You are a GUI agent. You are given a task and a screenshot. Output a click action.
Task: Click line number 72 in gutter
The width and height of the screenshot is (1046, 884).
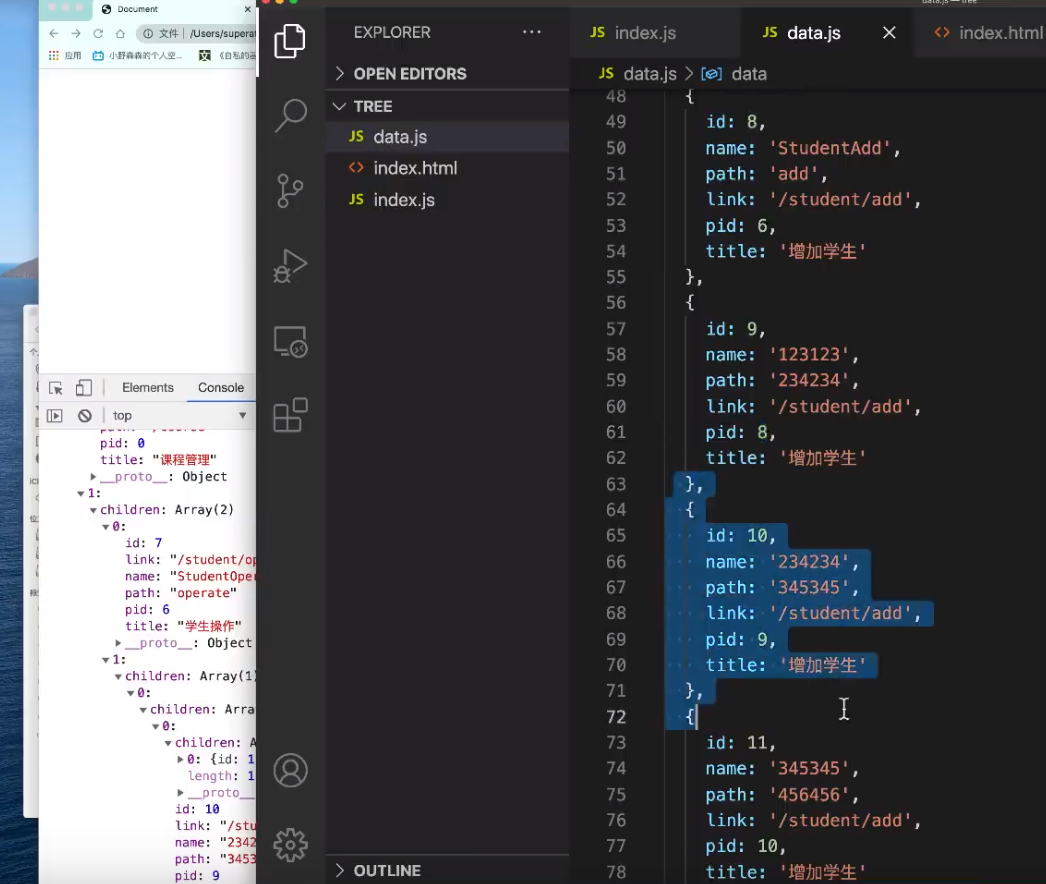tap(616, 717)
